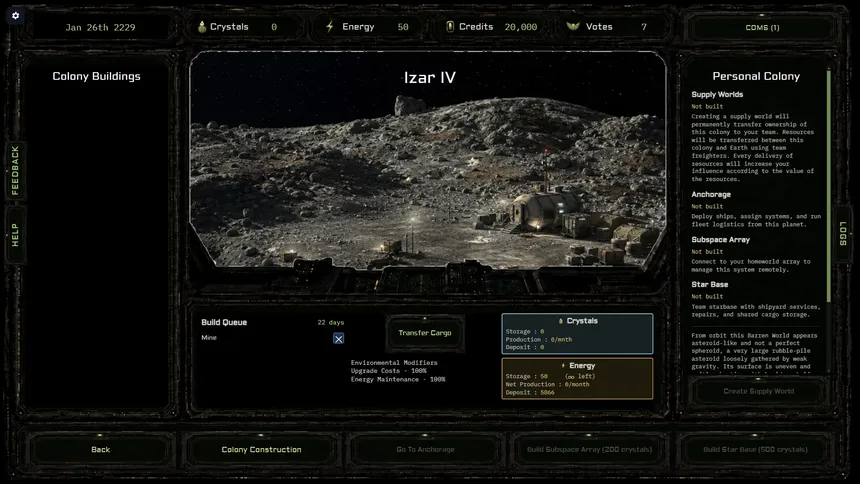This screenshot has height=484, width=860.
Task: Click the 22 days build timer
Action: tap(331, 323)
